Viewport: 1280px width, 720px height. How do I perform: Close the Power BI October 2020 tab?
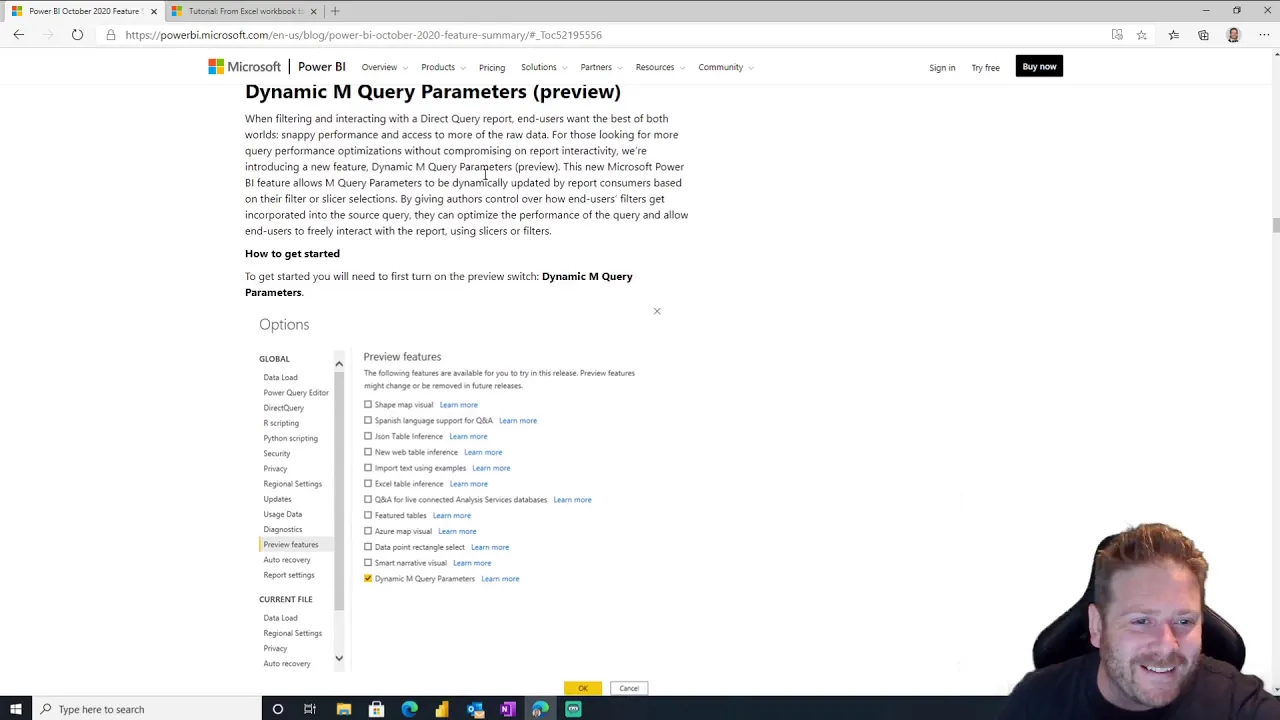pyautogui.click(x=154, y=11)
